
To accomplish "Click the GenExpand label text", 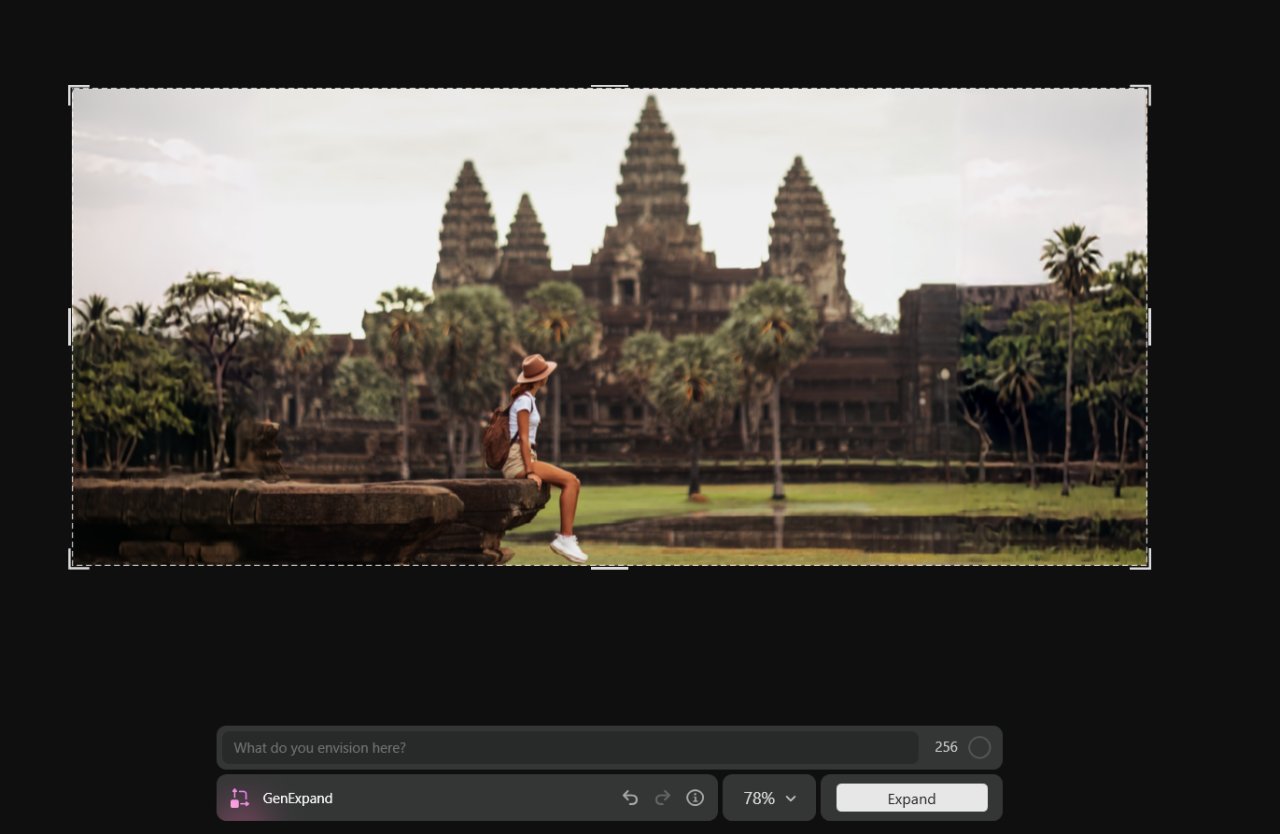I will click(x=298, y=798).
